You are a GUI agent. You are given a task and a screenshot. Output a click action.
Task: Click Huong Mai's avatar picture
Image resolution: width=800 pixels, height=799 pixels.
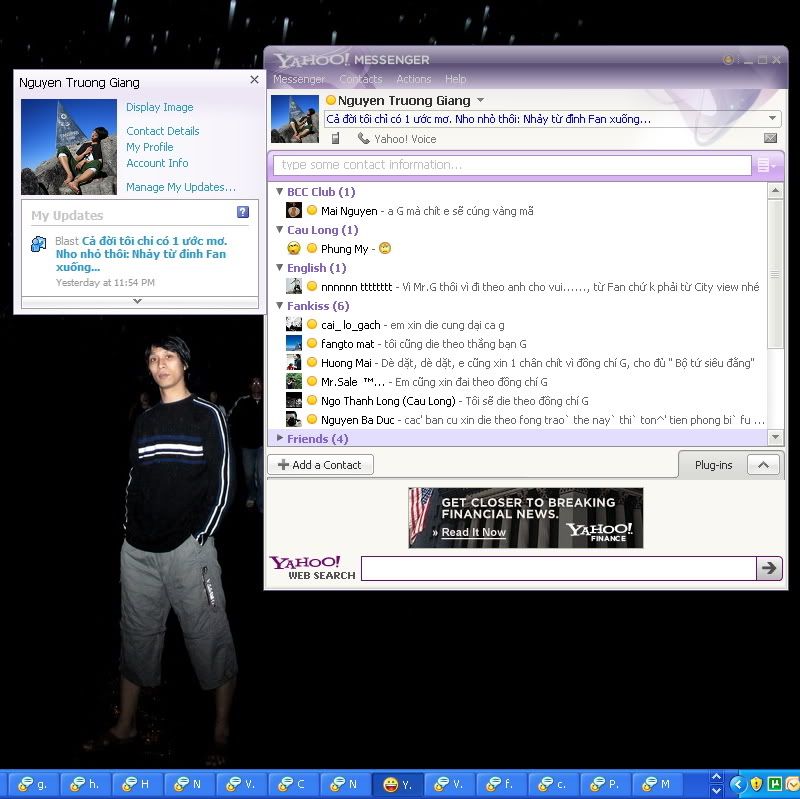pyautogui.click(x=293, y=362)
